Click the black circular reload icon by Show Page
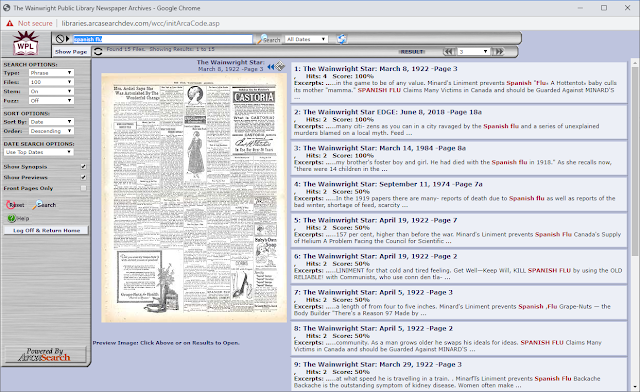The image size is (640, 392). (x=98, y=51)
